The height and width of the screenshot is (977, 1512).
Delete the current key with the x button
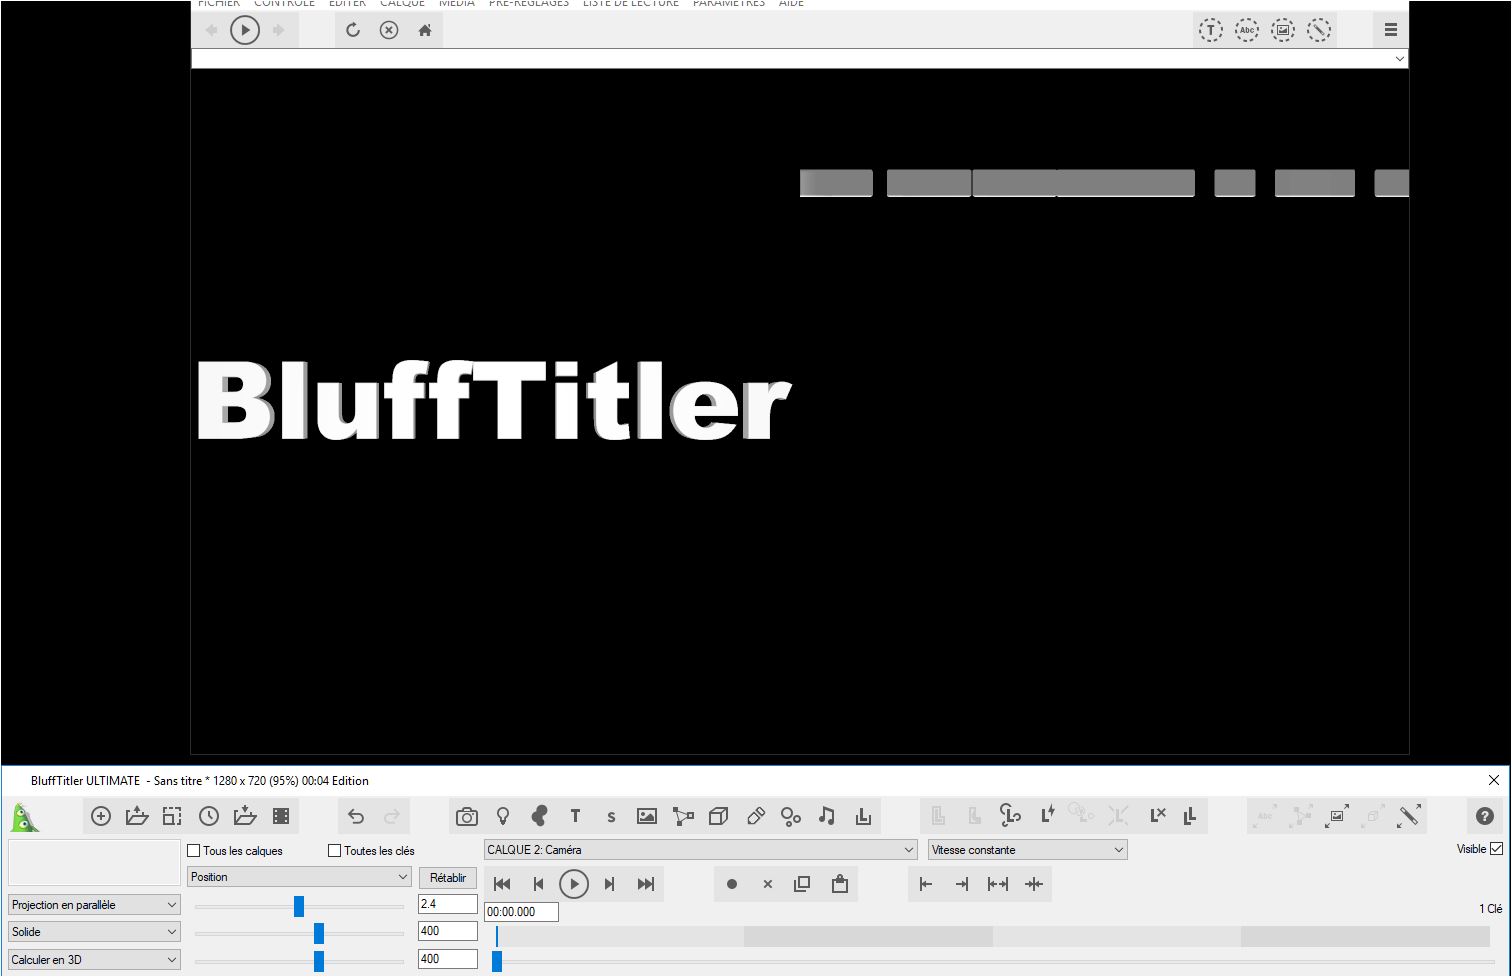tap(767, 884)
